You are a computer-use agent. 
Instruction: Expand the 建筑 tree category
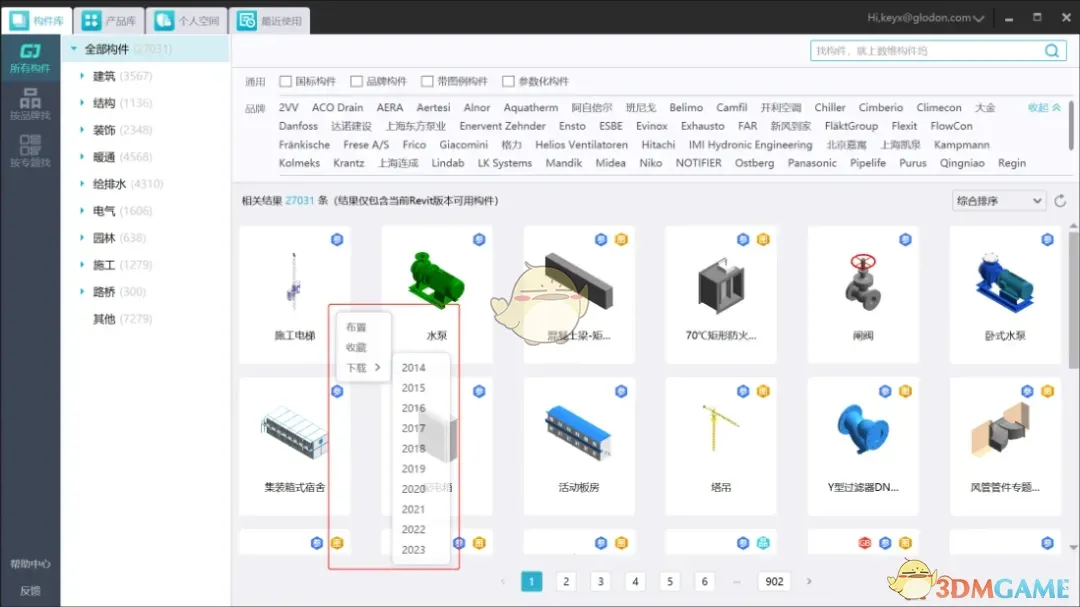click(82, 76)
